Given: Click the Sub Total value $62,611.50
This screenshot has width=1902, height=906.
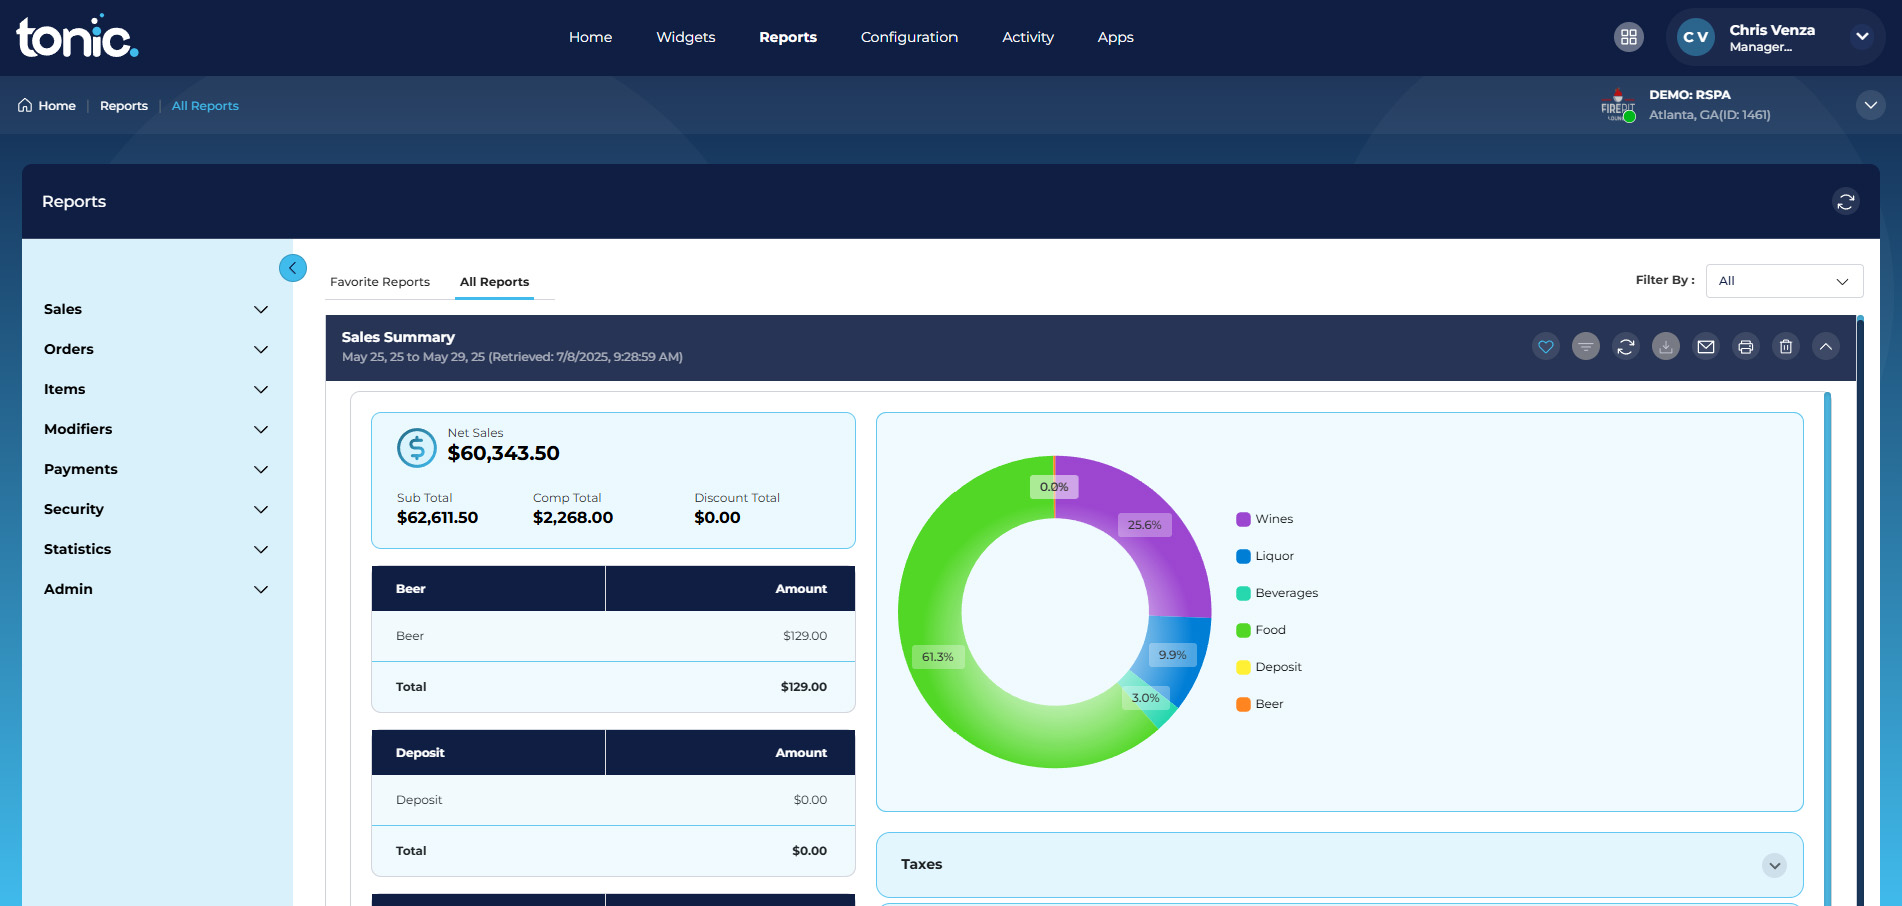Looking at the screenshot, I should click(437, 518).
